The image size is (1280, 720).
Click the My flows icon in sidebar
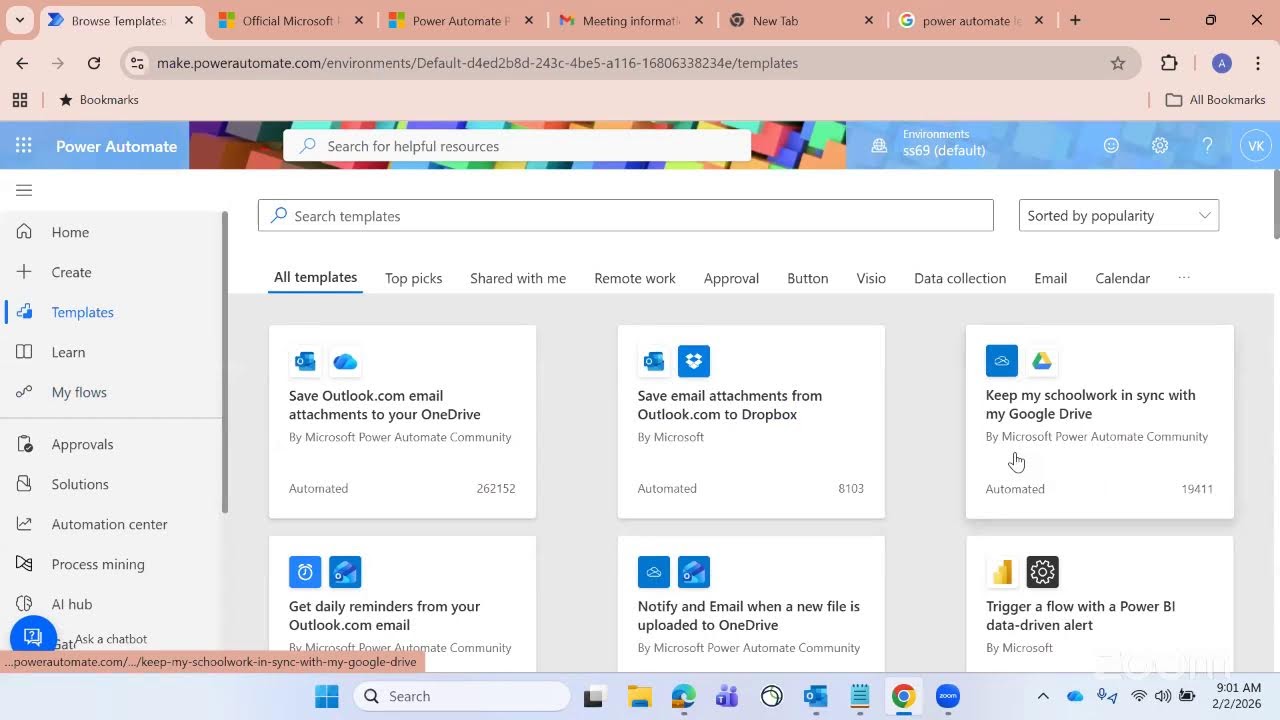click(x=25, y=392)
